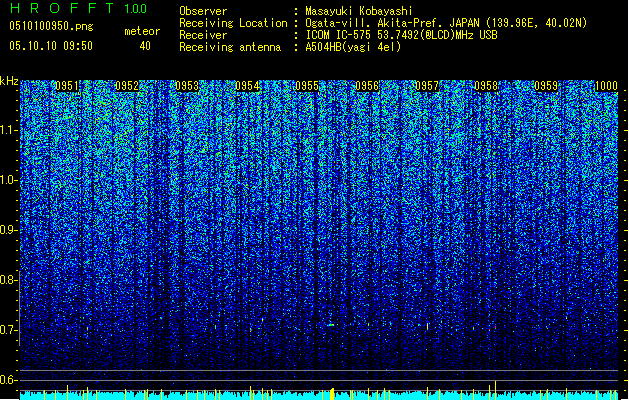Click the 0.8 frequency axis label
This screenshot has width=629, height=400.
9,280
